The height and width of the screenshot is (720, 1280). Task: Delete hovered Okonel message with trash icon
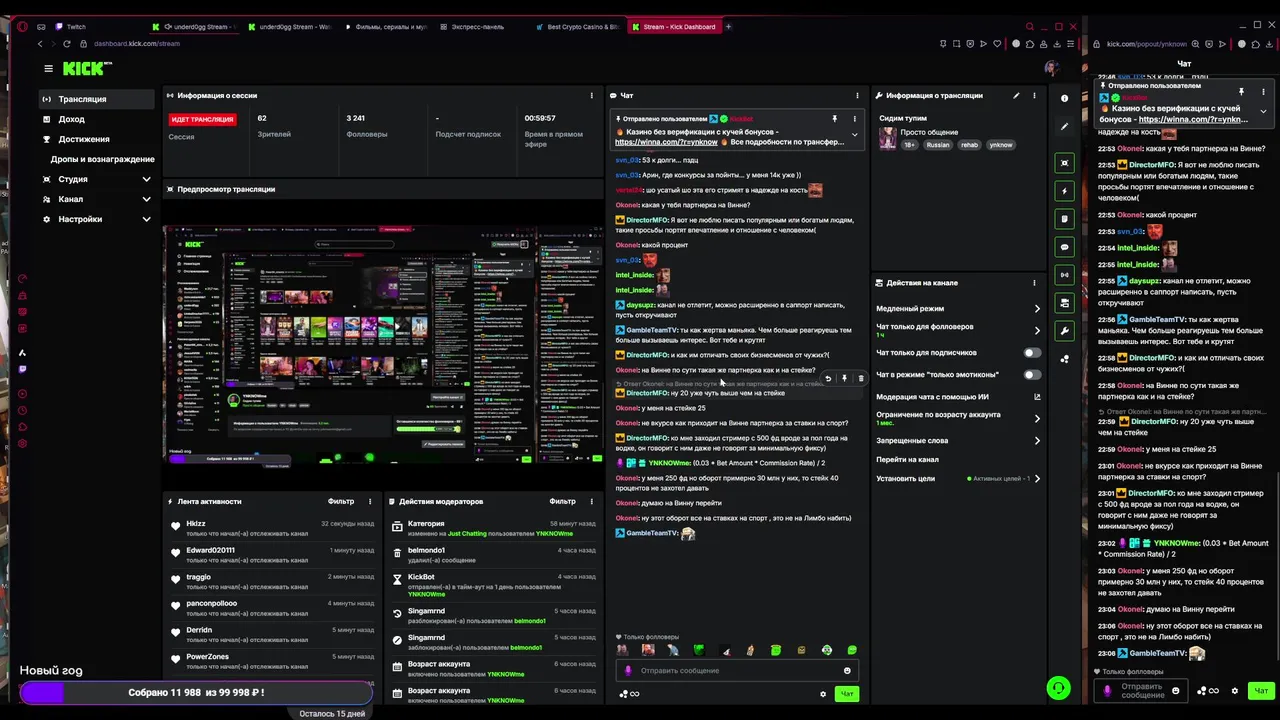[x=860, y=379]
